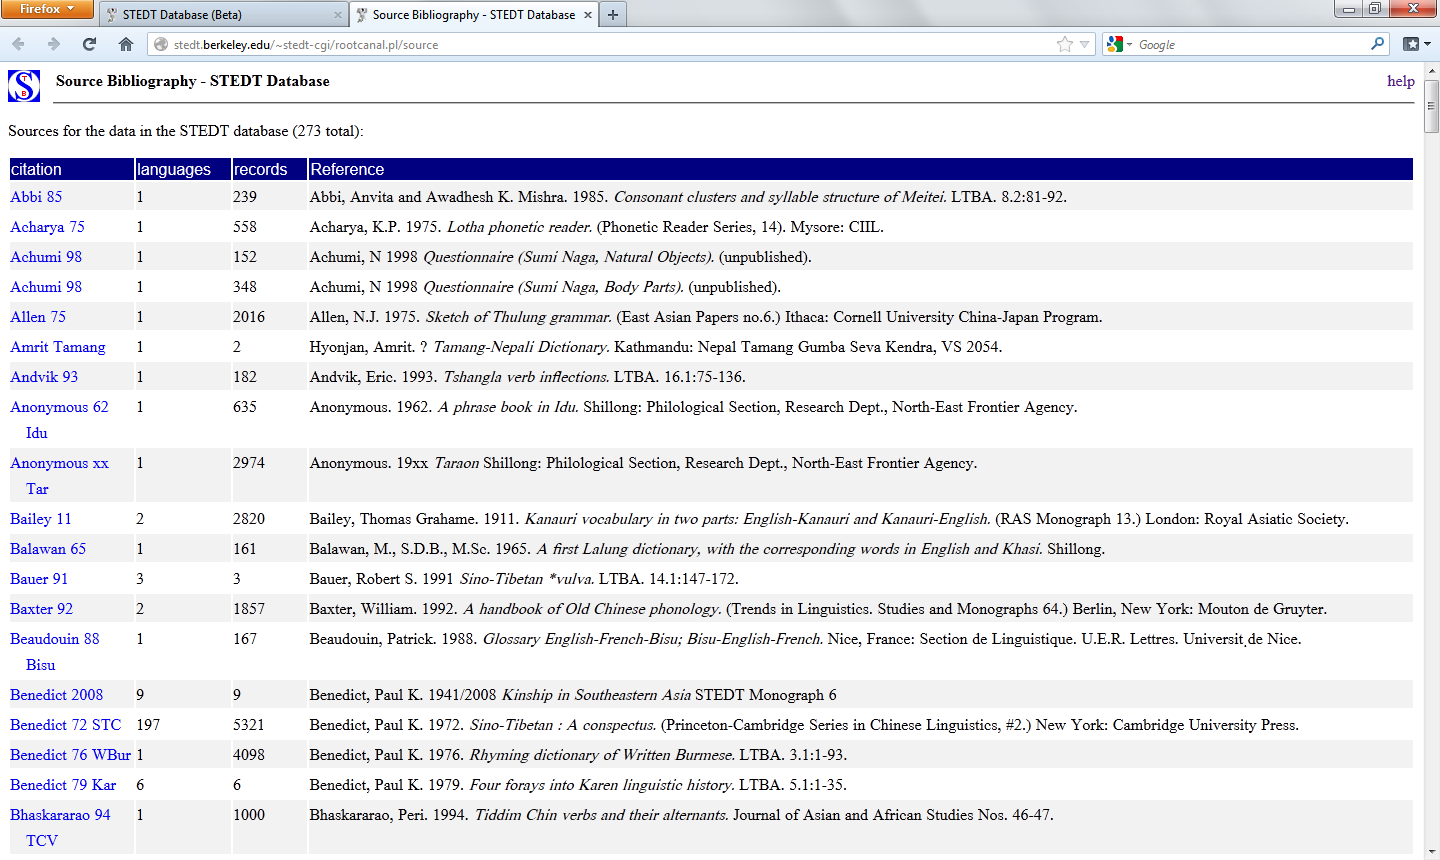1440x860 pixels.
Task: Click the browser Back arrow button
Action: tap(18, 44)
